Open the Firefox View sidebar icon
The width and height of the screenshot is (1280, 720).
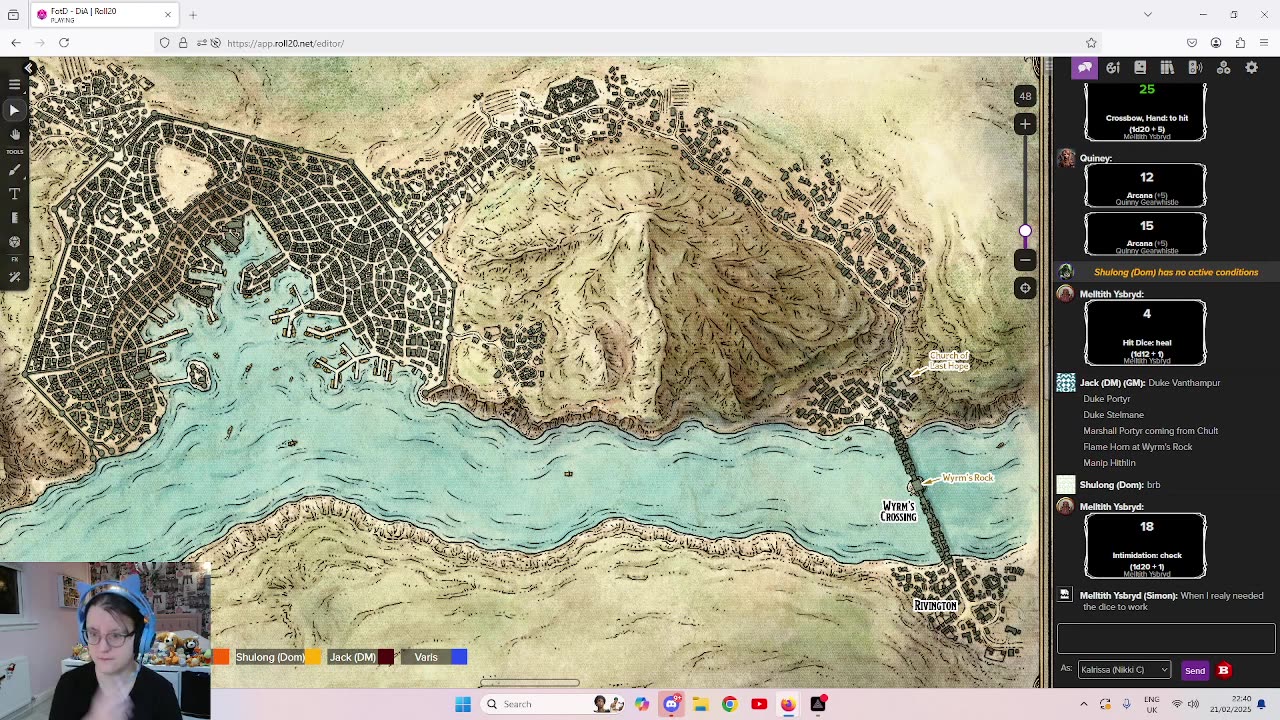pyautogui.click(x=14, y=15)
